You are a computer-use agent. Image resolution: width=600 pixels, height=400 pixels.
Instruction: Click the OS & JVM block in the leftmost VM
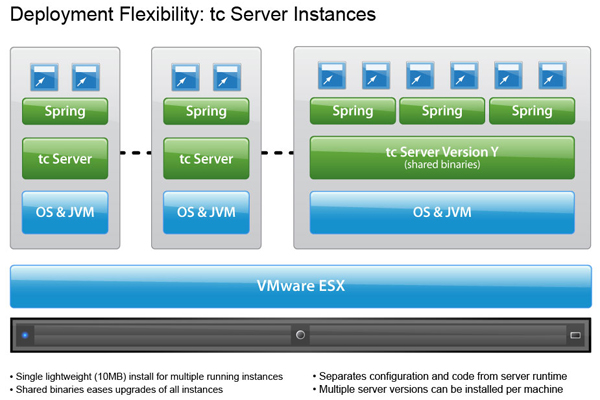tap(65, 212)
